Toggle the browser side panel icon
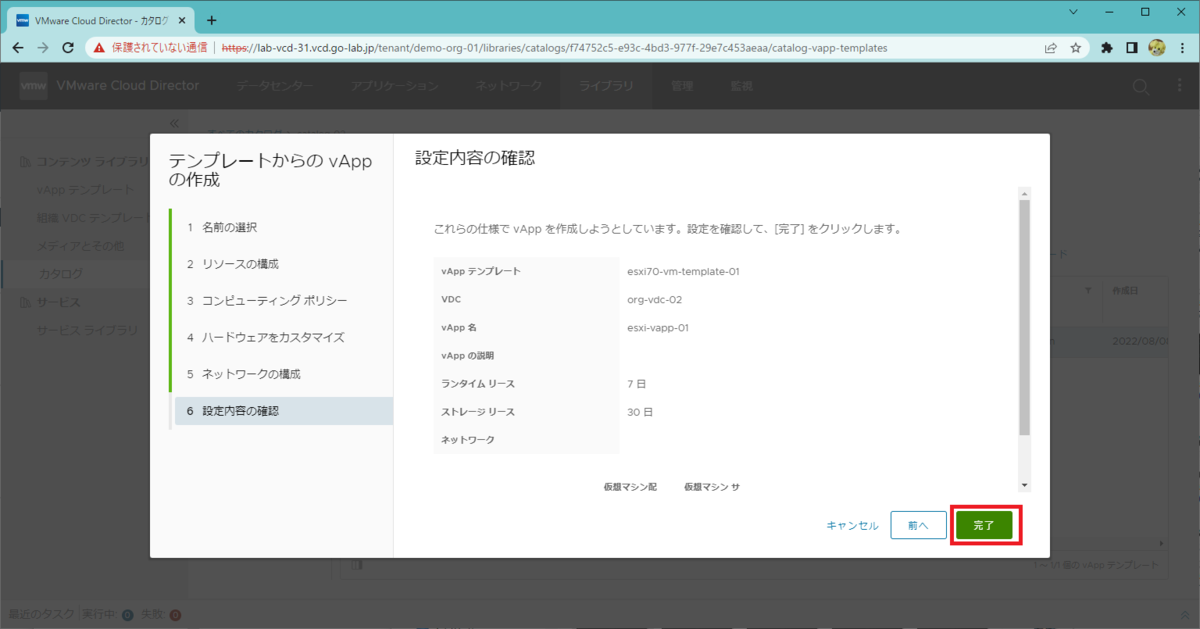This screenshot has width=1200, height=629. [x=1132, y=47]
